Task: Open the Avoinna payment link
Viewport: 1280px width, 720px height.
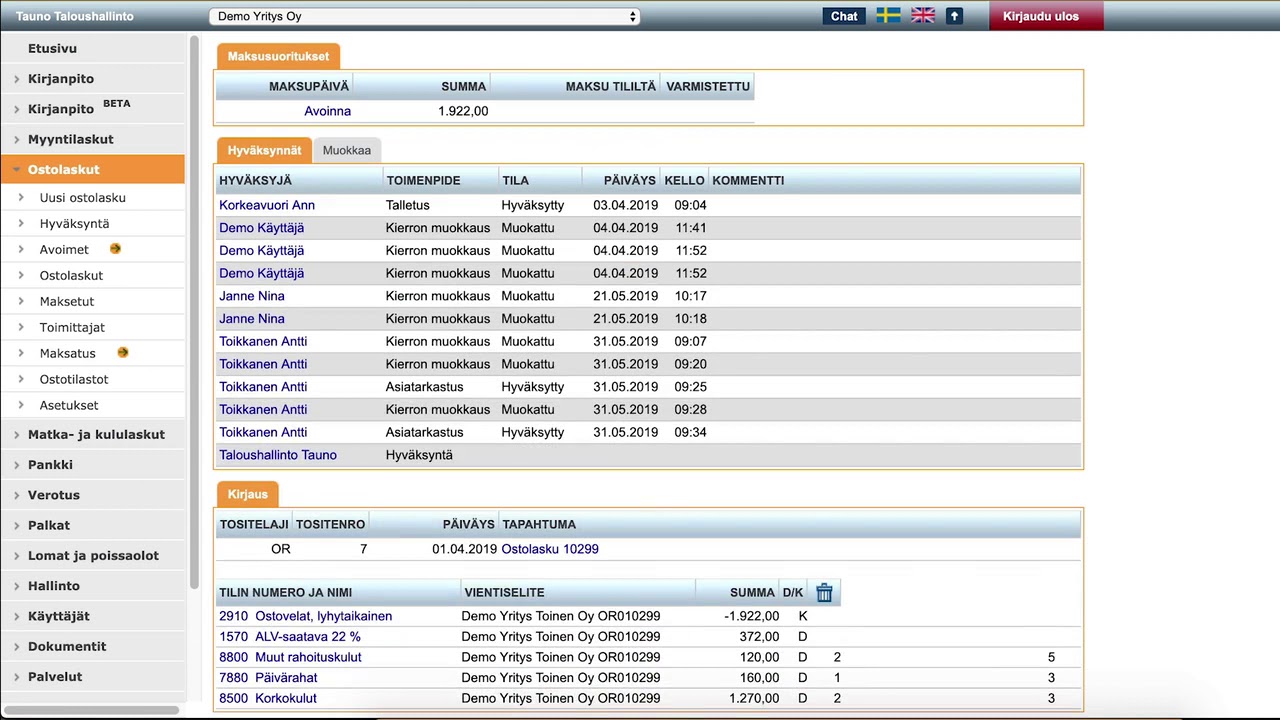Action: (327, 111)
